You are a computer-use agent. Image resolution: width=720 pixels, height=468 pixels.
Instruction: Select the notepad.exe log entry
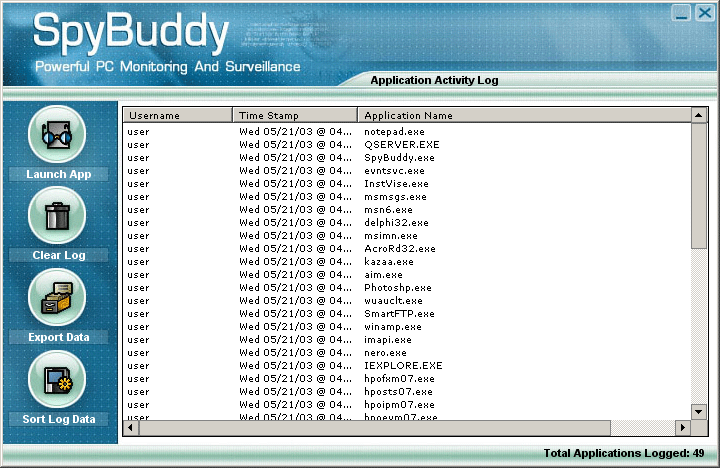(x=394, y=131)
